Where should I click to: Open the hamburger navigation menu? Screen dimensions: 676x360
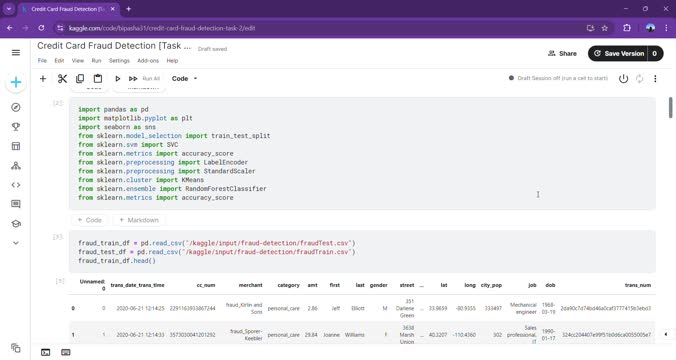pos(16,53)
